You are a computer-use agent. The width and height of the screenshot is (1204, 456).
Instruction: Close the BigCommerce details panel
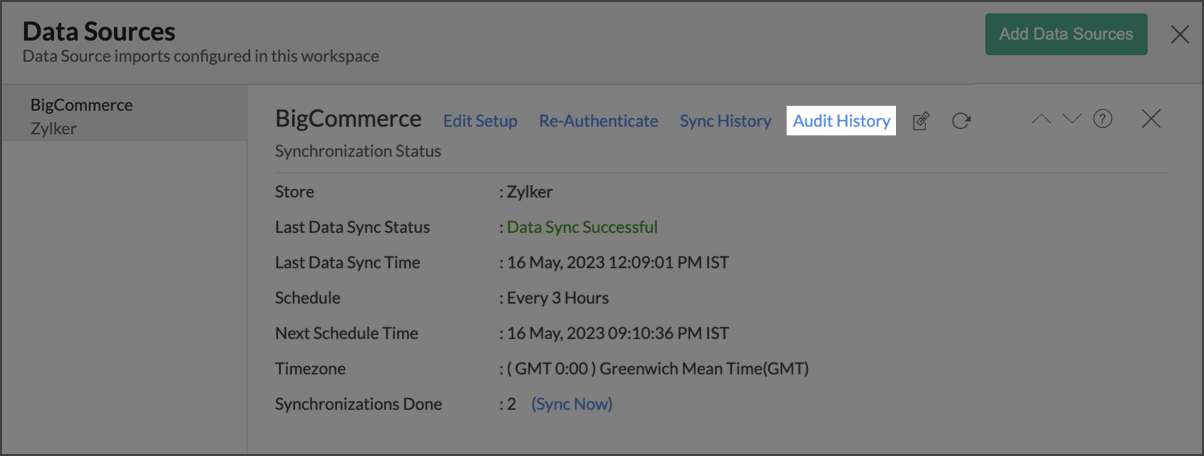point(1151,119)
